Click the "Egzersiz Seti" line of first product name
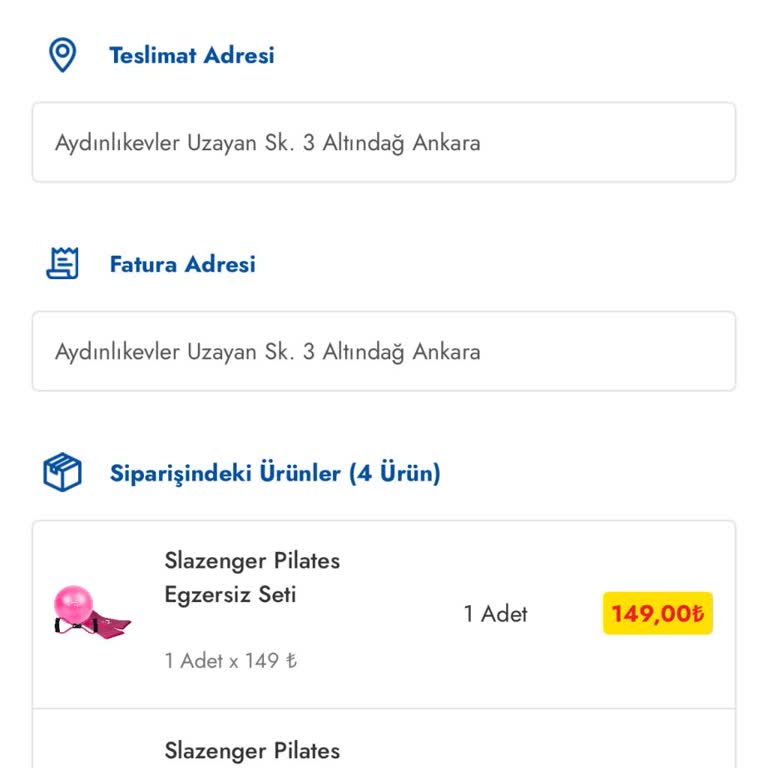 pyautogui.click(x=230, y=595)
